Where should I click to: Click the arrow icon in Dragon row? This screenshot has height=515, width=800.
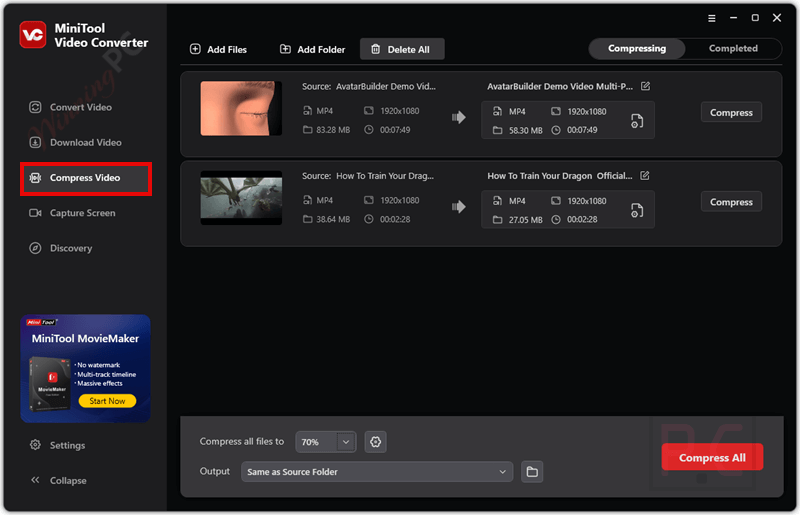(459, 207)
